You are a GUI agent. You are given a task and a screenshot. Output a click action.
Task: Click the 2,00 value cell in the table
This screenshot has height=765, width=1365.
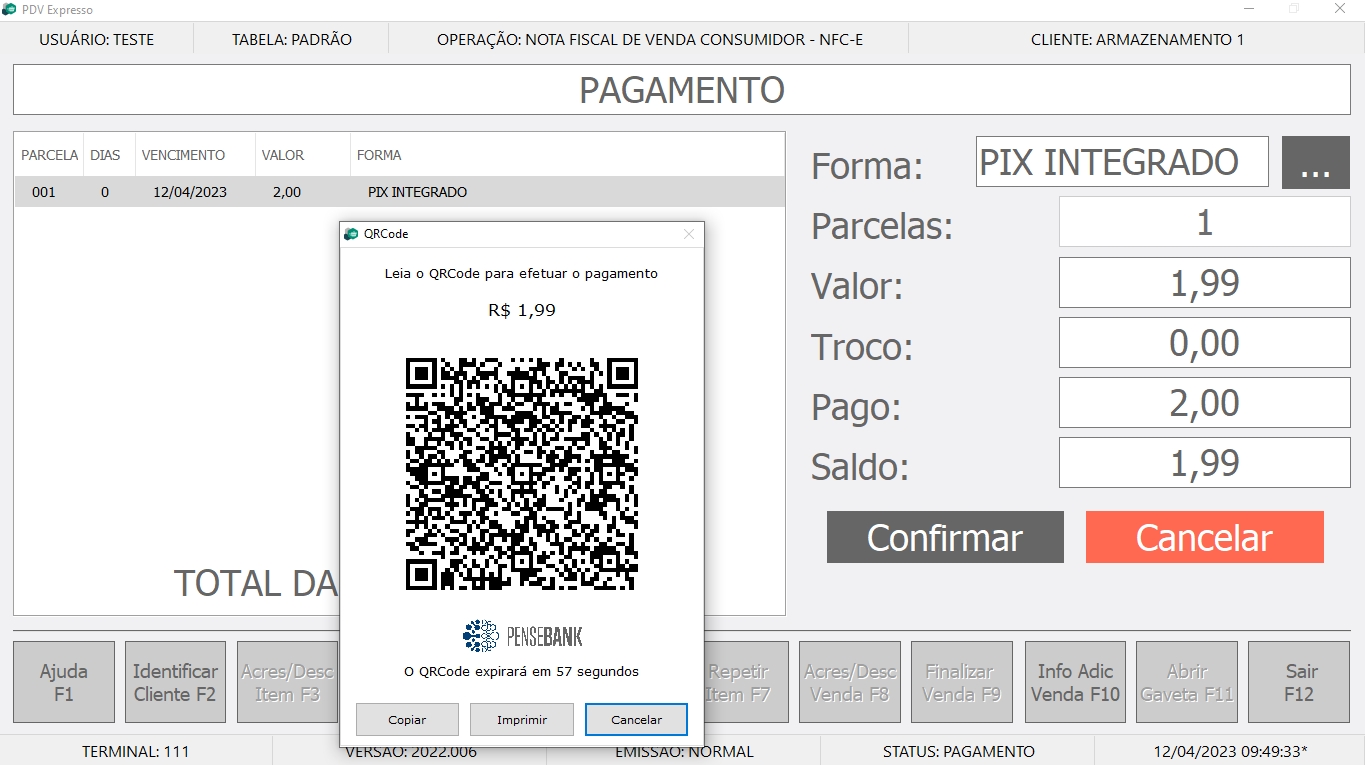286,192
